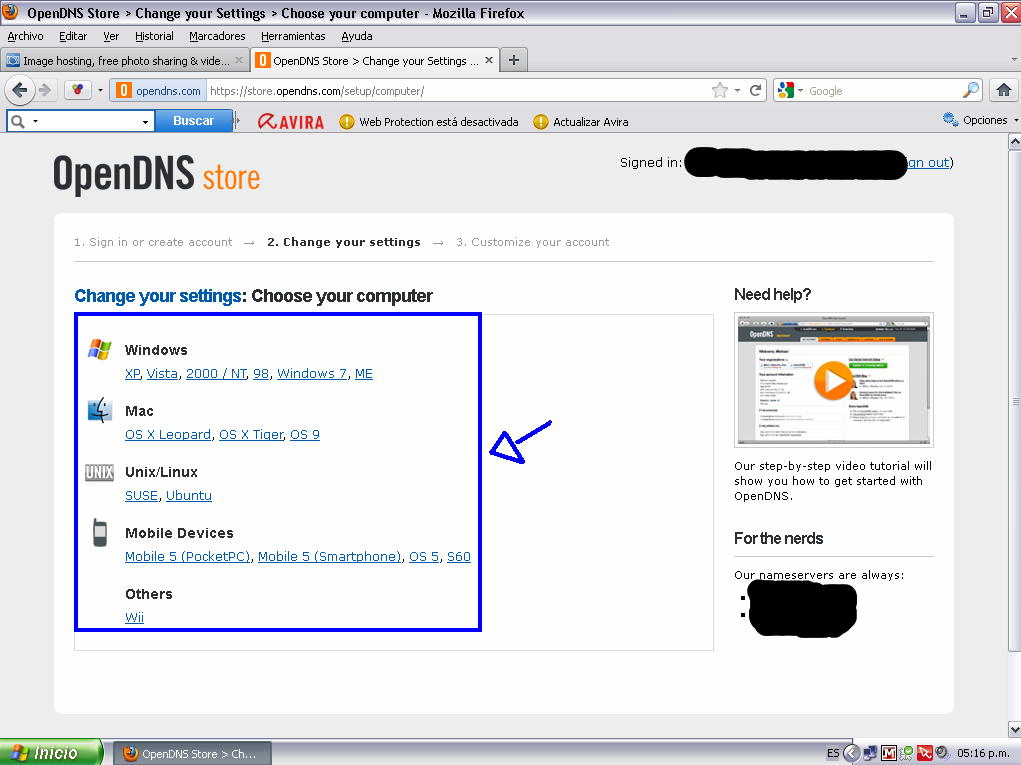Choose the S60 link
This screenshot has width=1021, height=765.
pos(458,557)
